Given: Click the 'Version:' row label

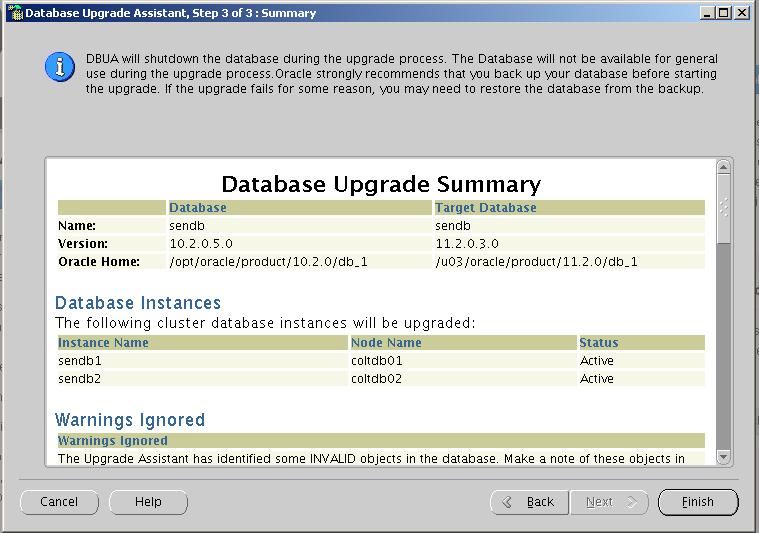Looking at the screenshot, I should (83, 244).
